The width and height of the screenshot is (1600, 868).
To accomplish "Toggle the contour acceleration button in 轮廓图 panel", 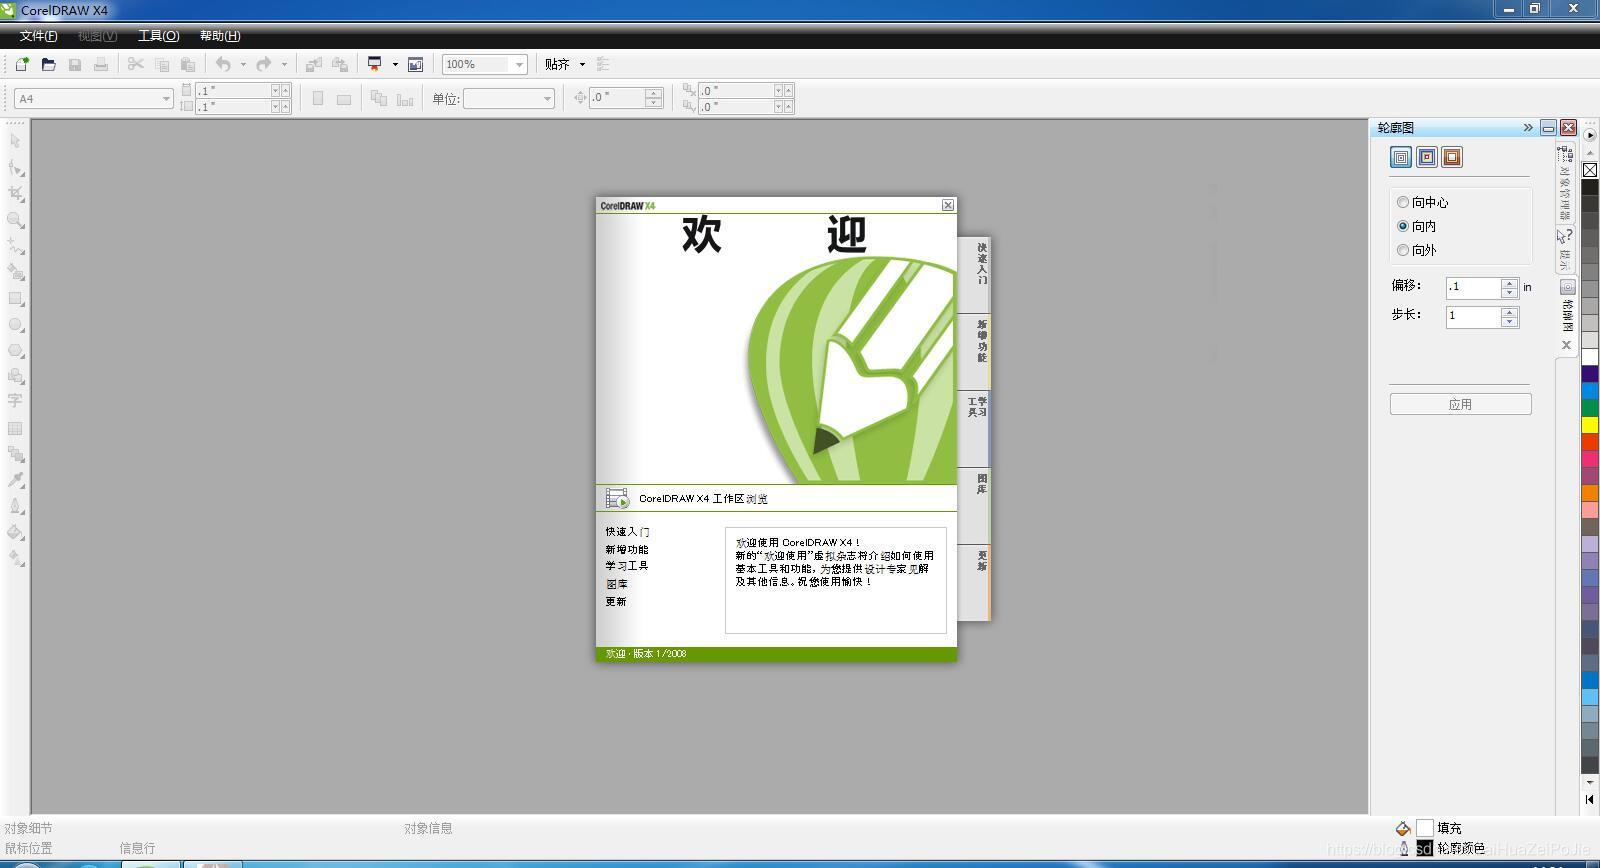I will click(1452, 157).
